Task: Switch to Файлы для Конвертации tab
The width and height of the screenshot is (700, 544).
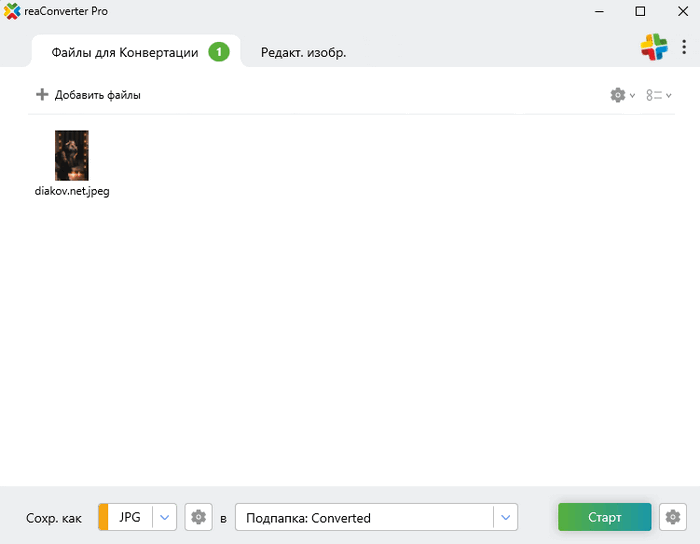Action: tap(136, 52)
